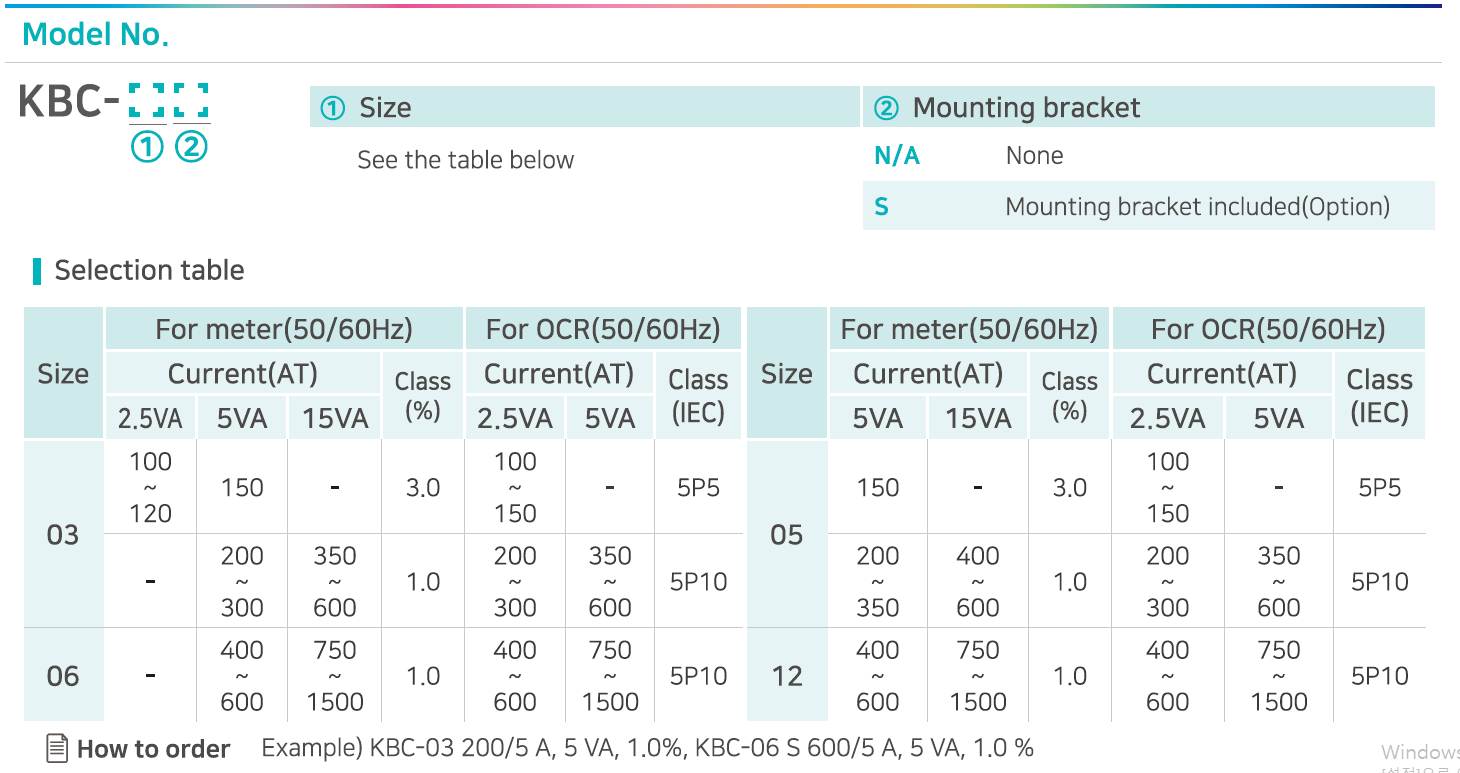Click the Selection table section title
Screen dimensions: 1460x773
tap(149, 271)
